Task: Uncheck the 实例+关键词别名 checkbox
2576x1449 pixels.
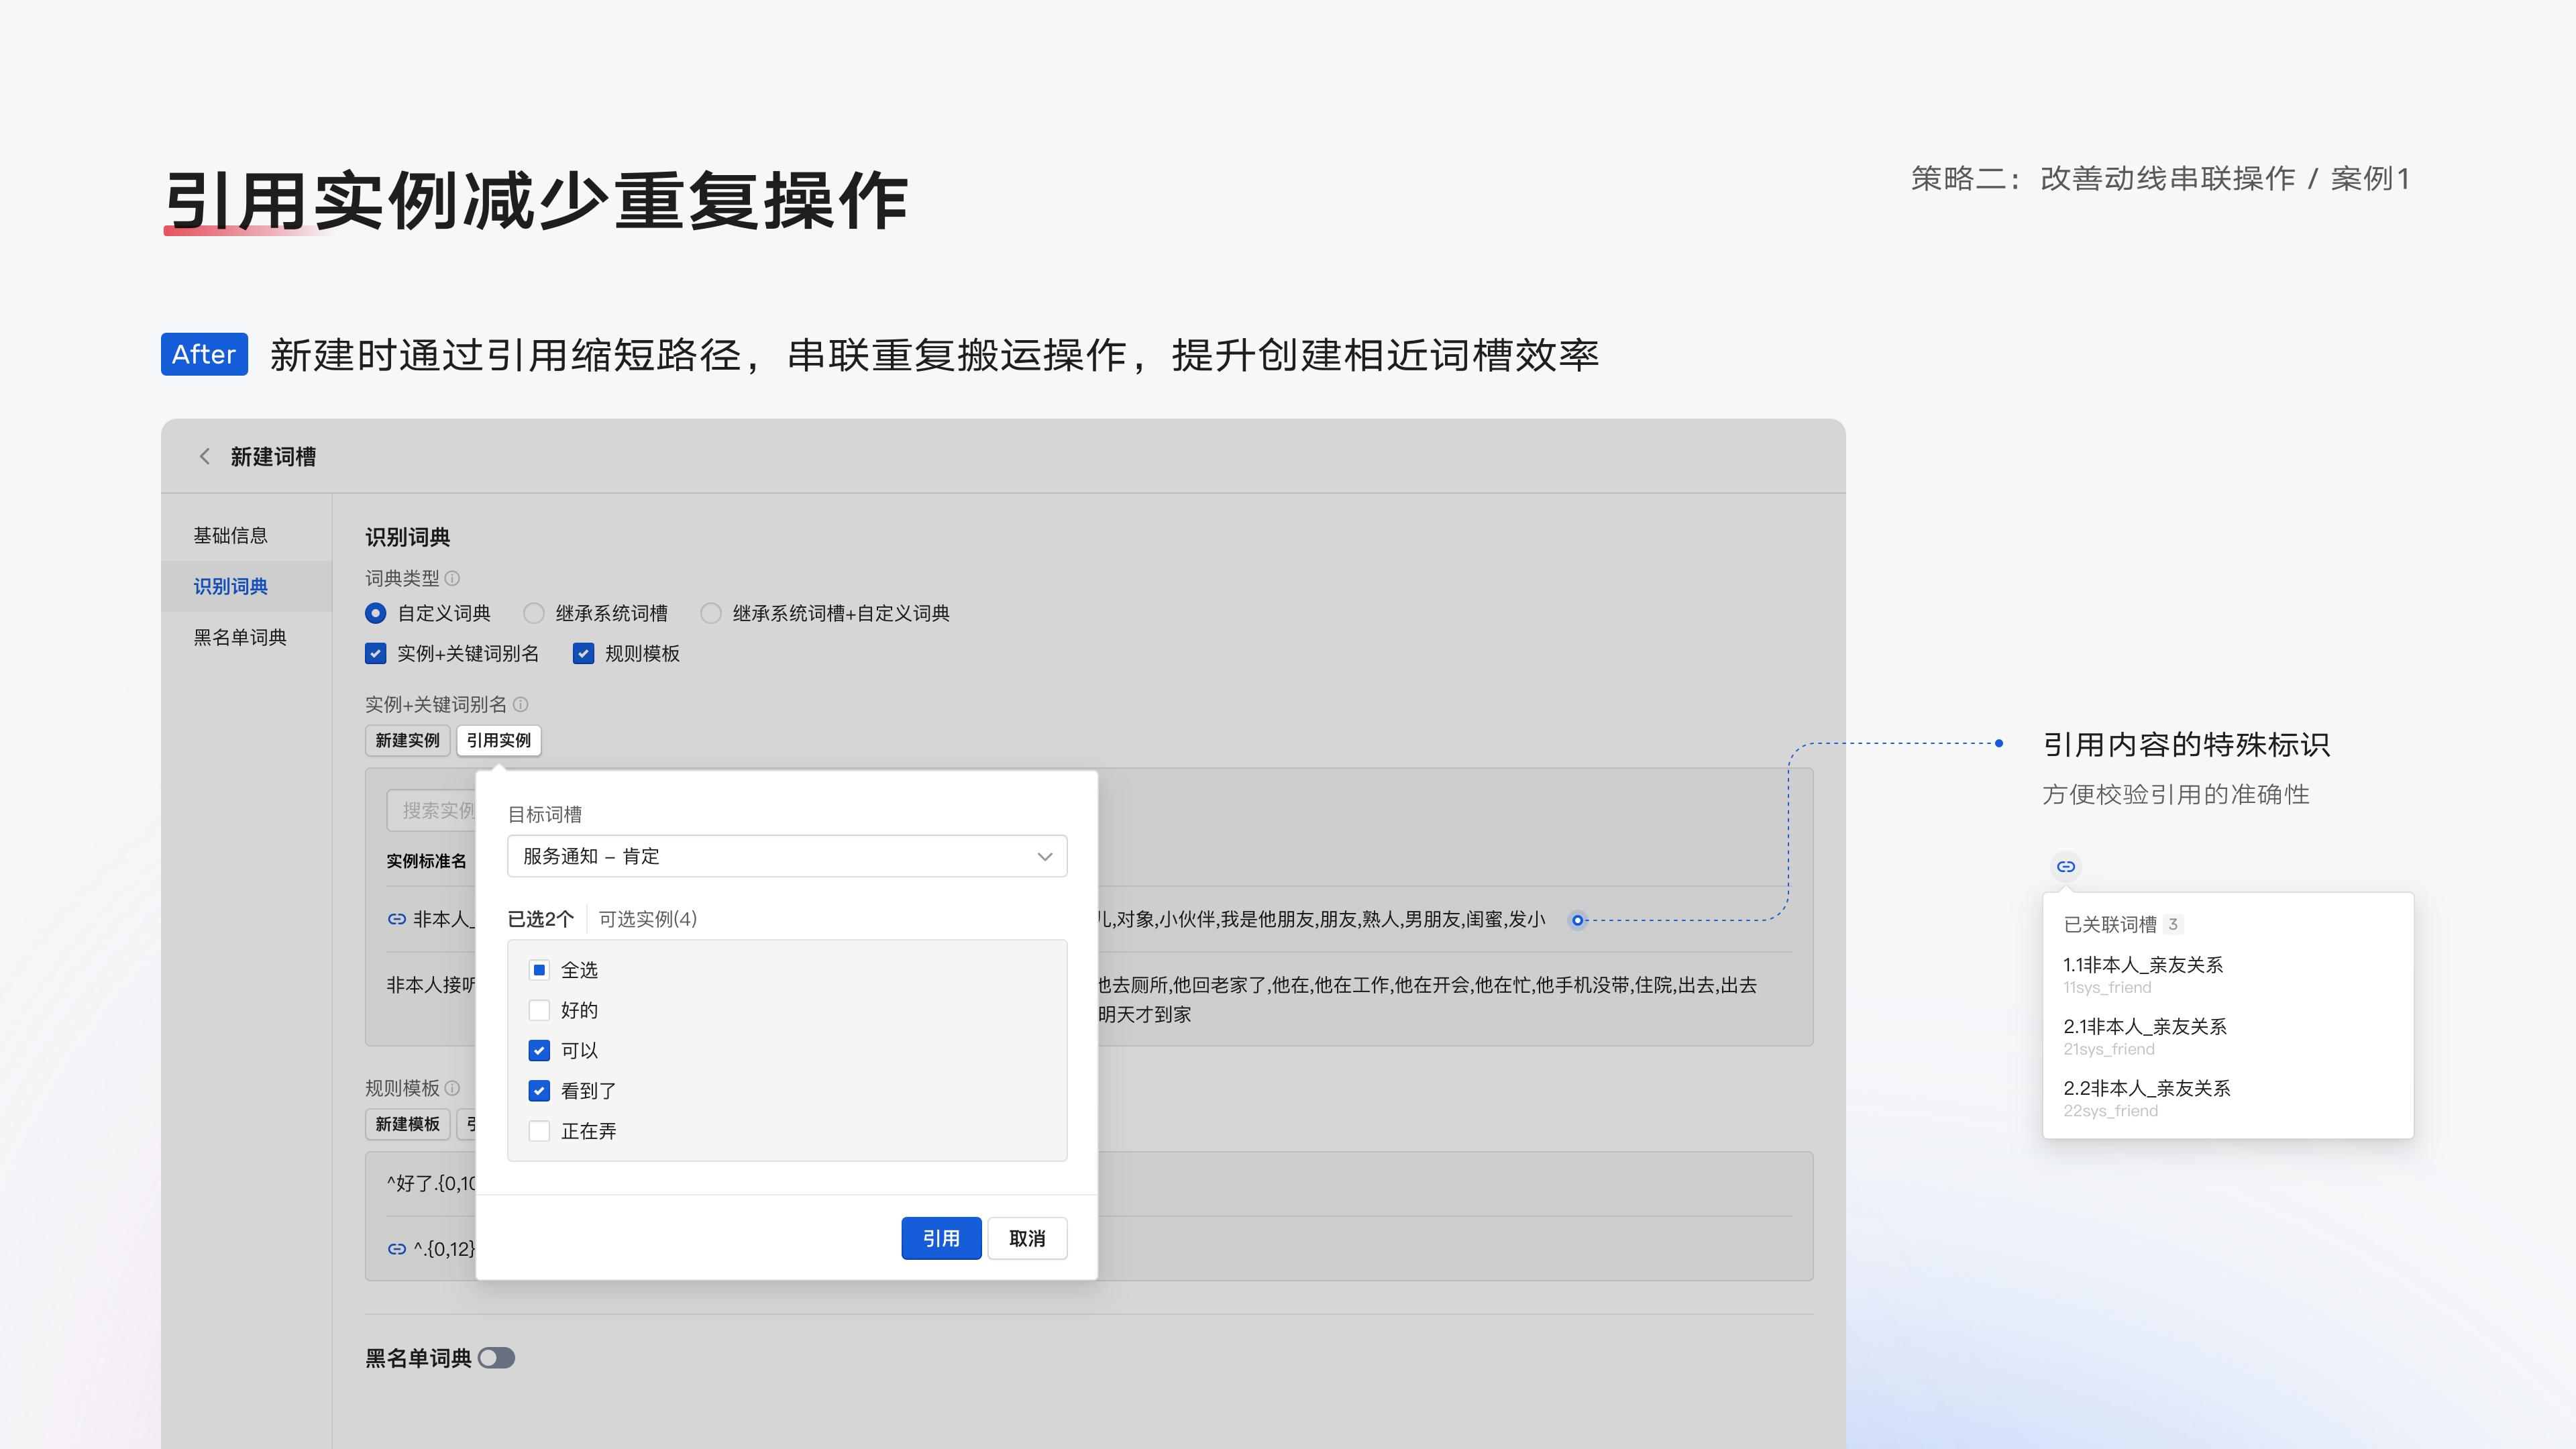Action: coord(376,653)
